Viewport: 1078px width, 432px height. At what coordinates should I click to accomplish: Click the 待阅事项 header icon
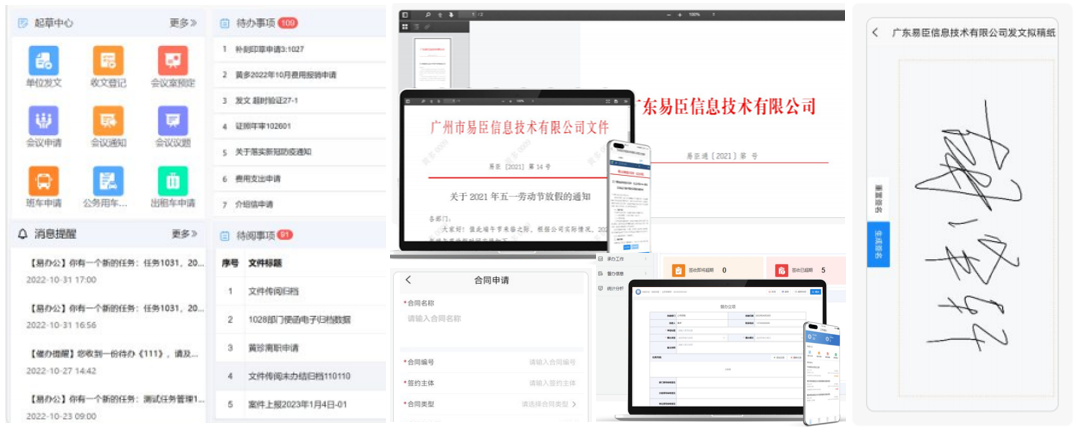pyautogui.click(x=224, y=235)
